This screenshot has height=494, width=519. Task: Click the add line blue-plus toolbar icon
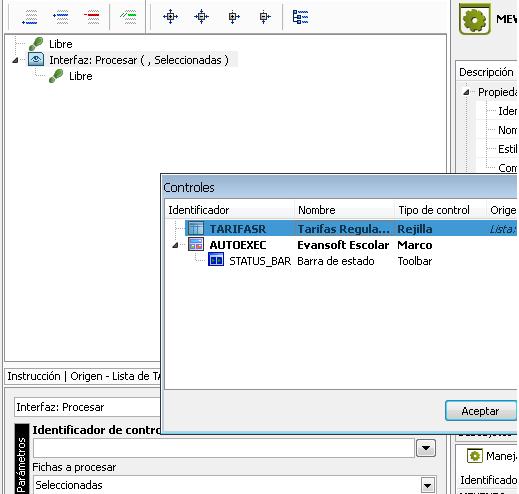(61, 17)
